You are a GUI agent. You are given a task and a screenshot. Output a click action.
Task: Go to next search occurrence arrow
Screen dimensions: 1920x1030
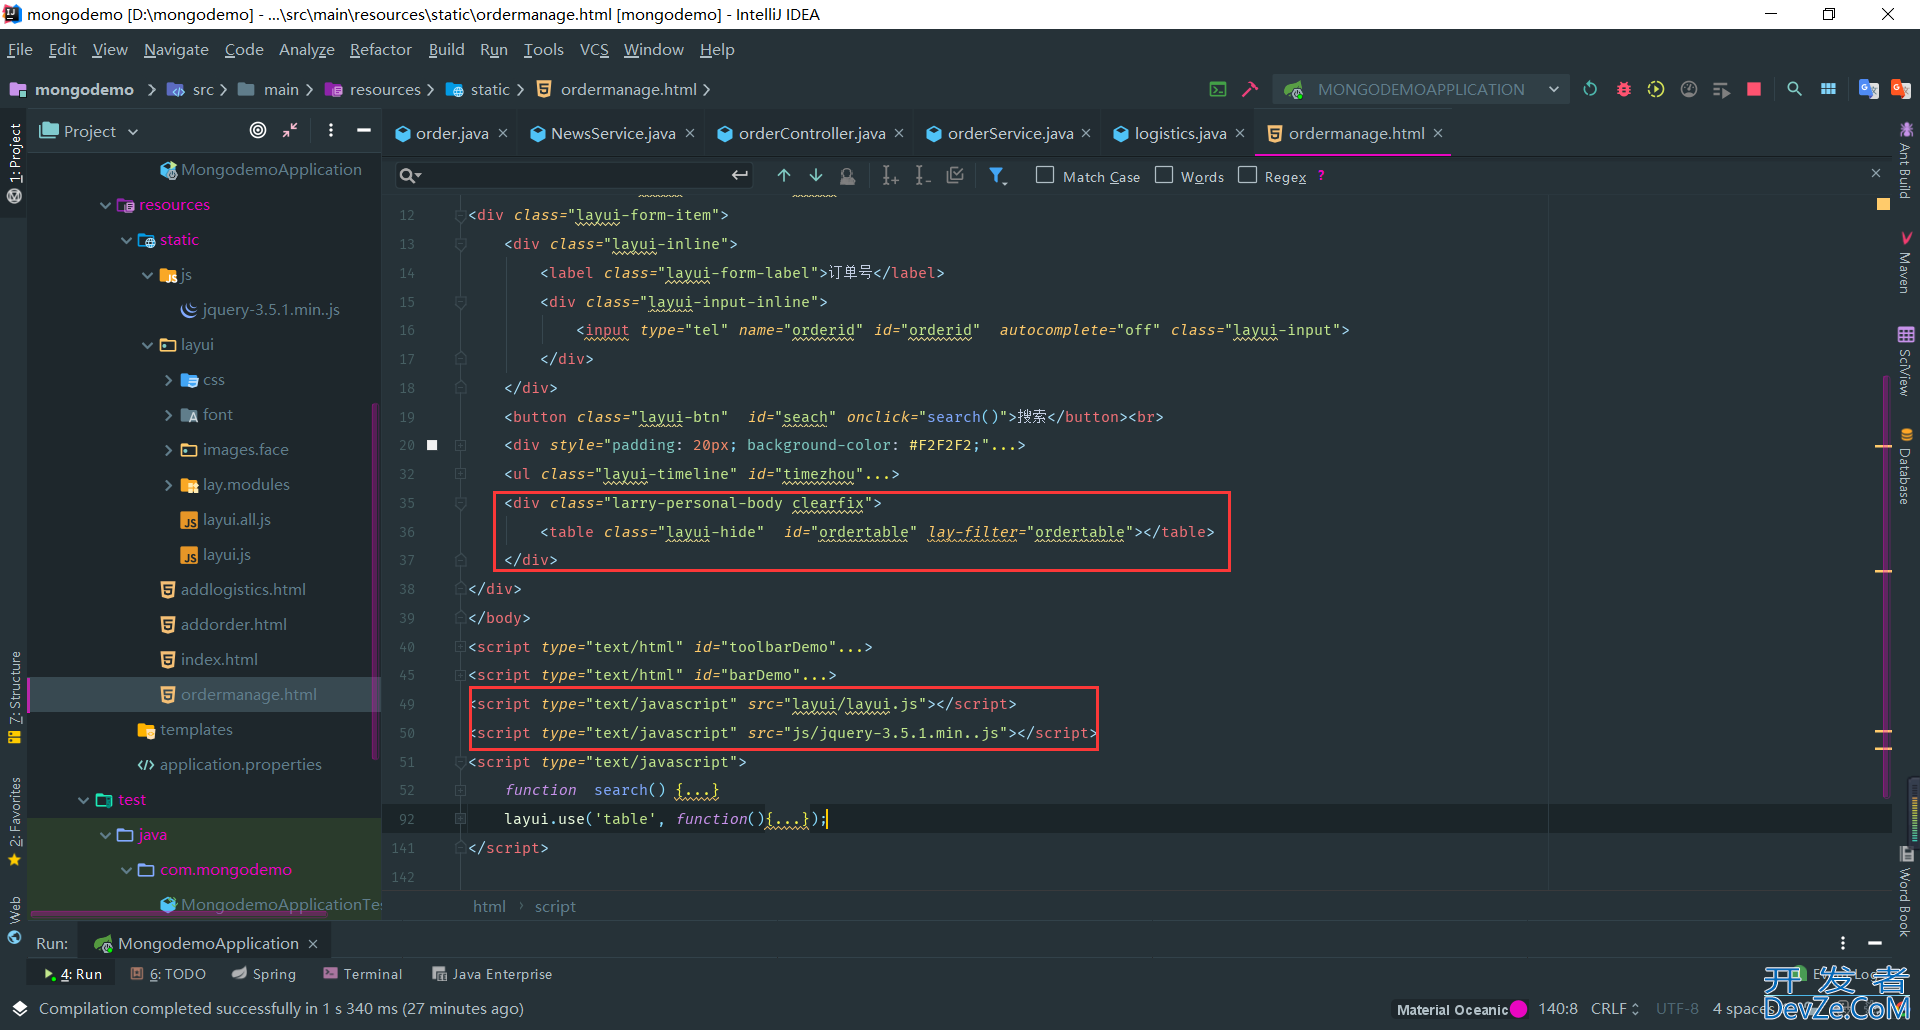coord(816,176)
